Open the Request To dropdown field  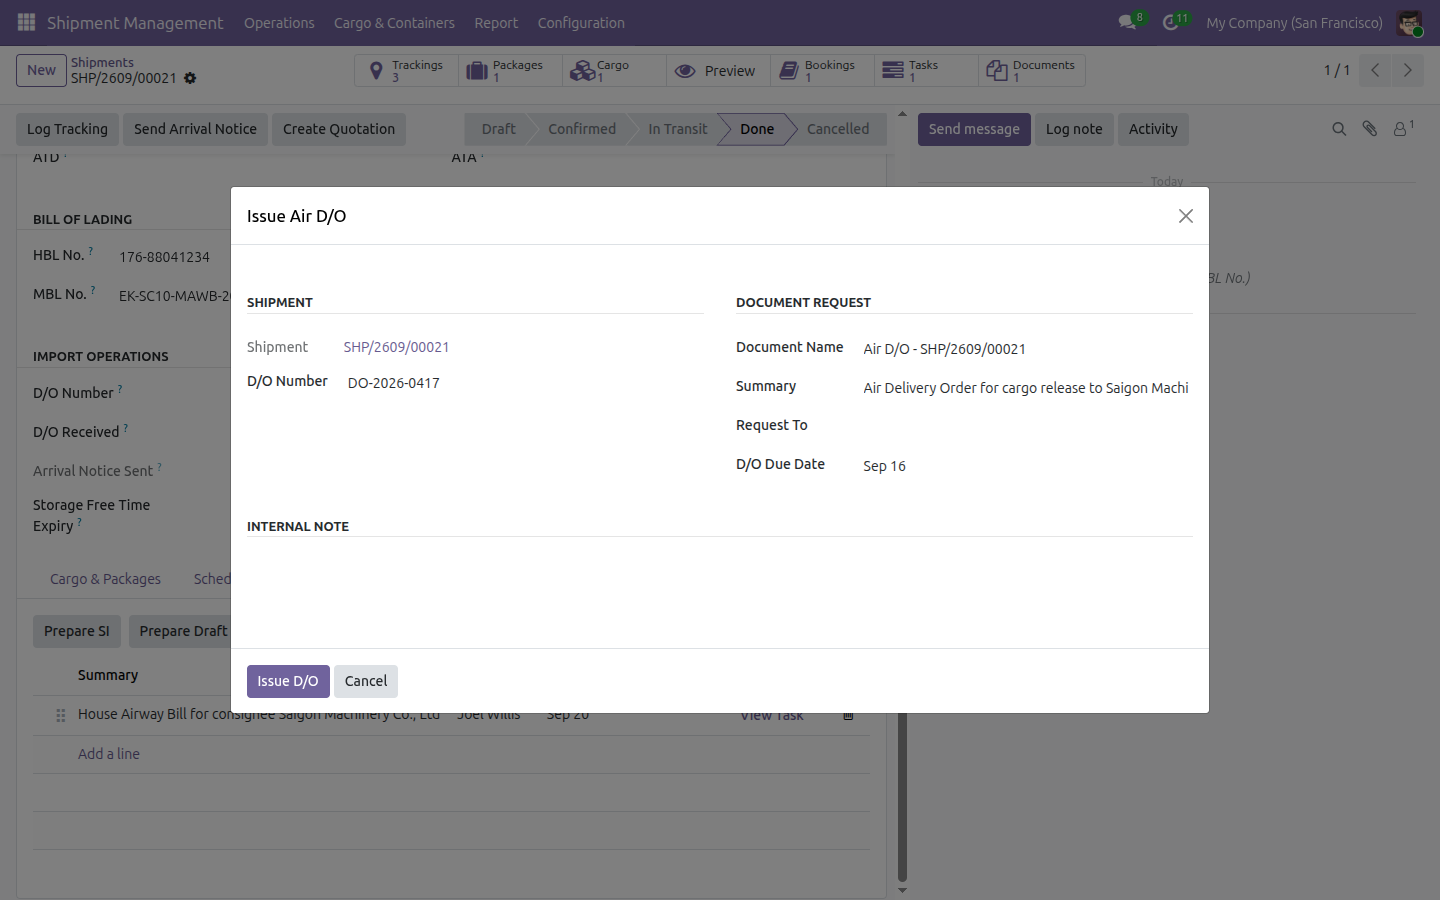pyautogui.click(x=1027, y=426)
